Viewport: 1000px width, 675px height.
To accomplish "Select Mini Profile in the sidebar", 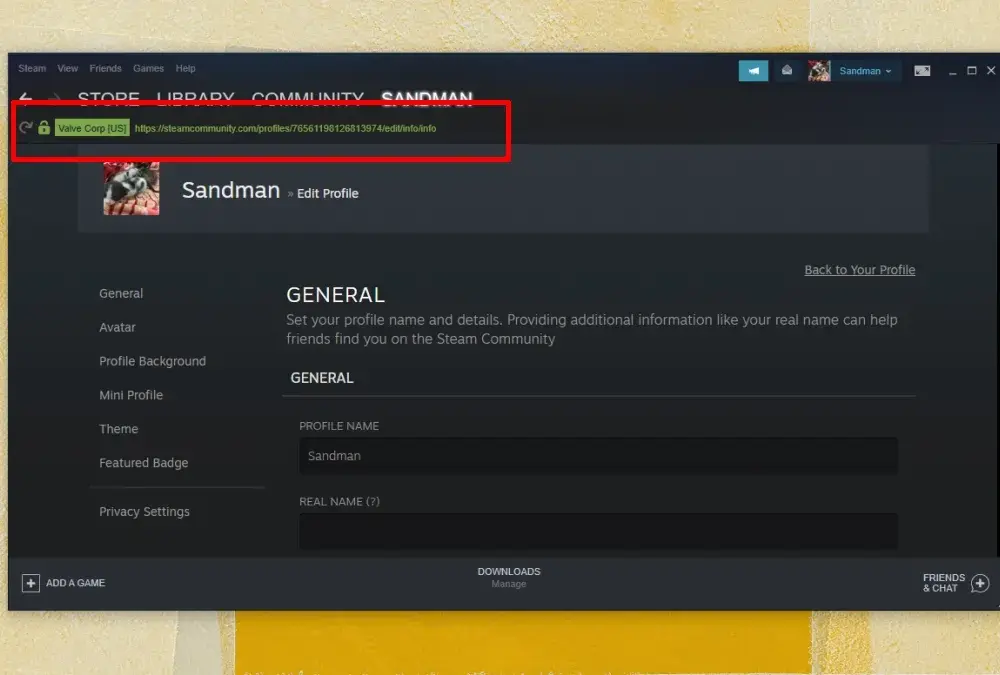I will pos(131,395).
